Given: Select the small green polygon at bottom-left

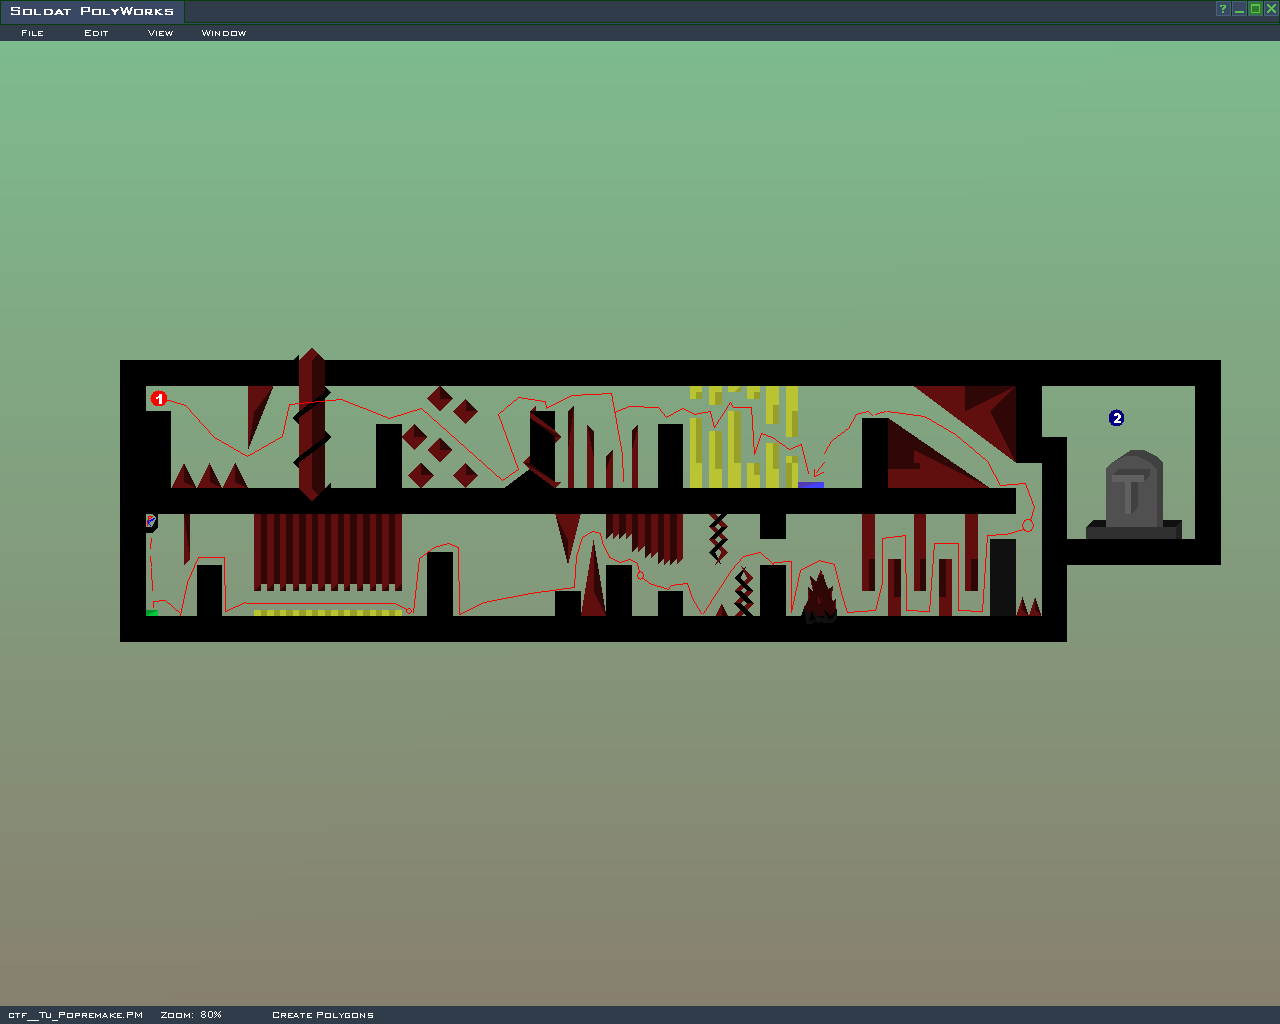Looking at the screenshot, I should [x=152, y=612].
